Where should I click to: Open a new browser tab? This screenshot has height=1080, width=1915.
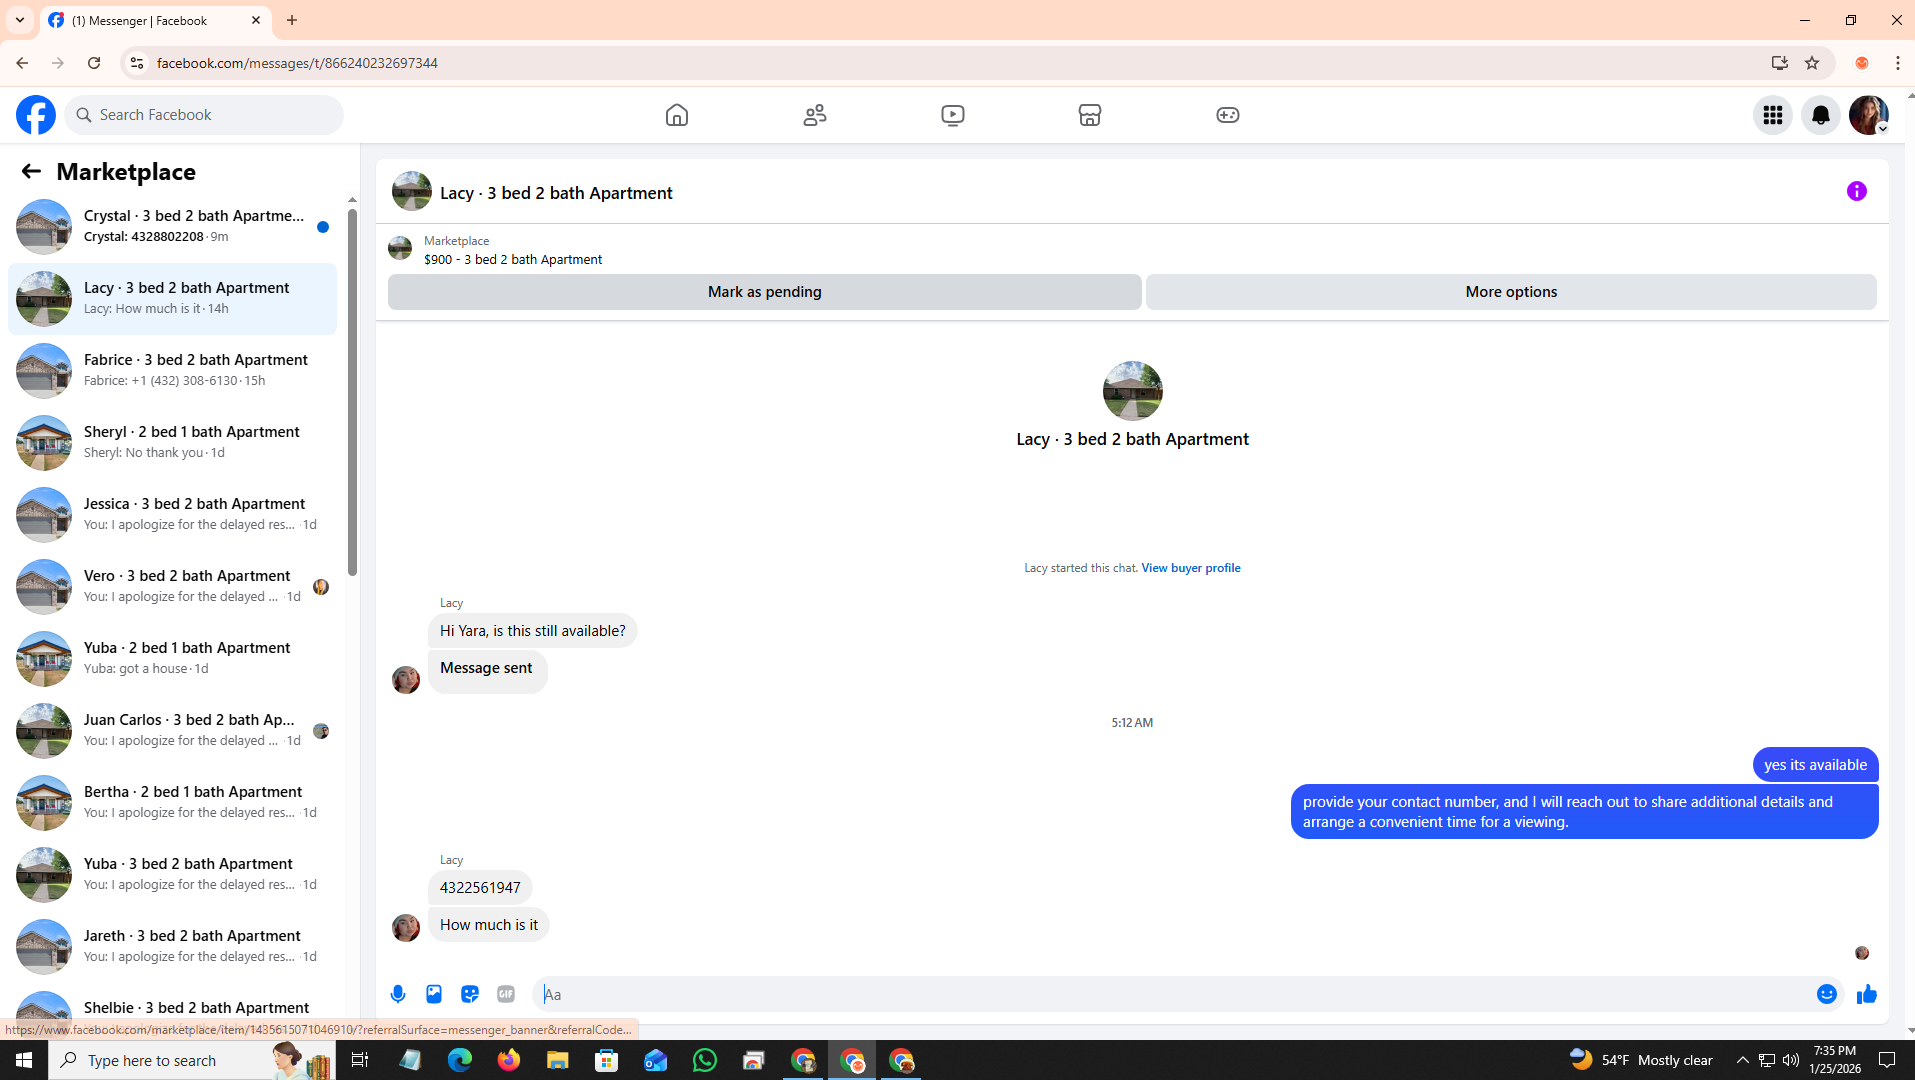(292, 20)
